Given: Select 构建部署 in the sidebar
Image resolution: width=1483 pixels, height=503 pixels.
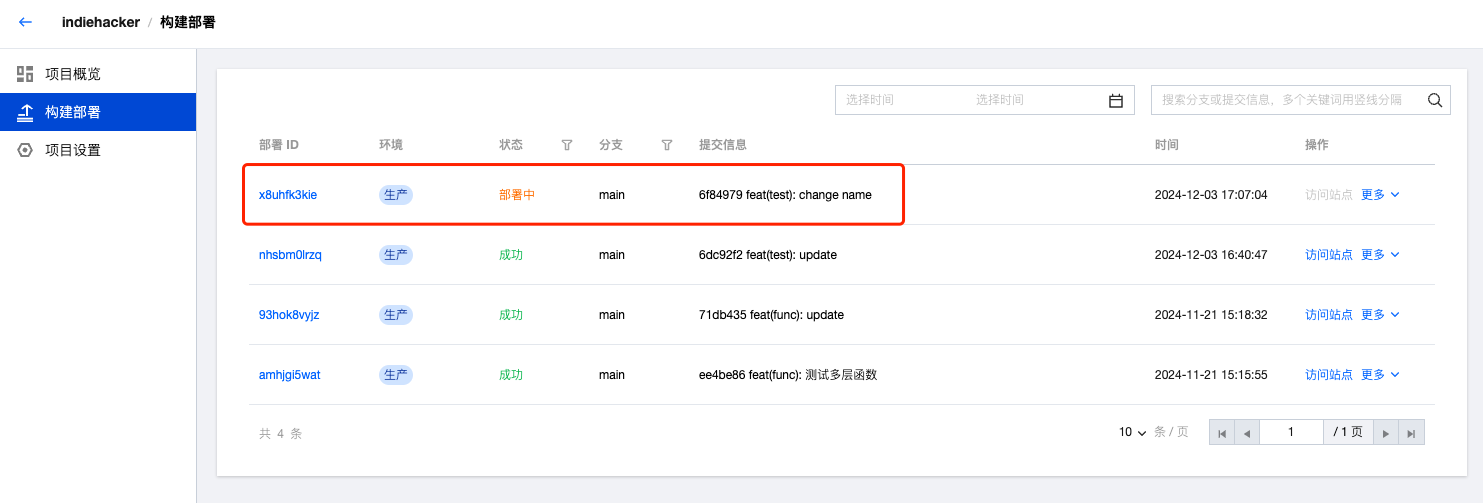Looking at the screenshot, I should (72, 112).
